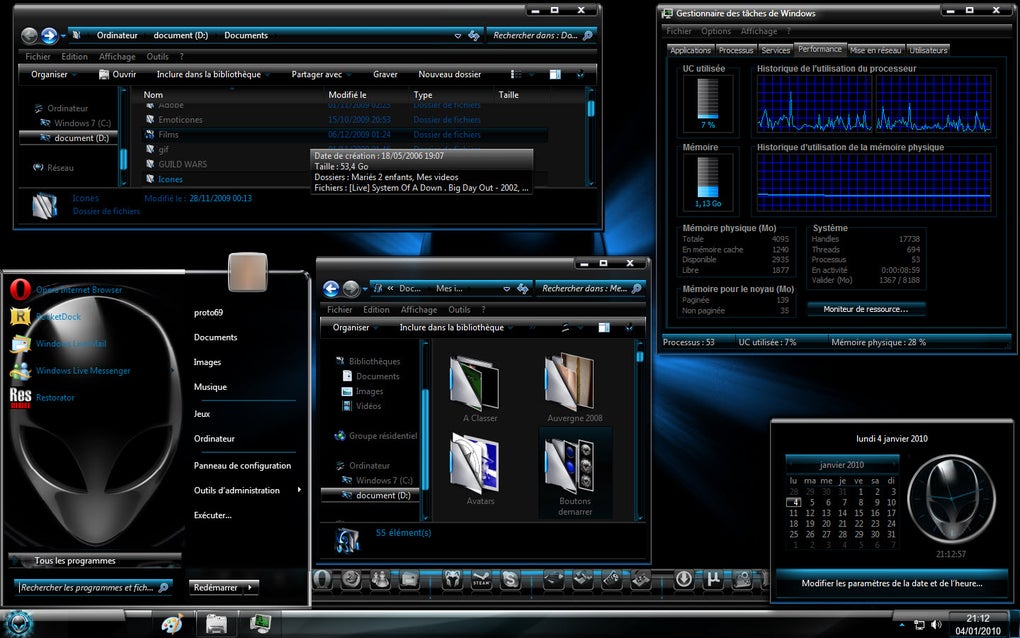Refresh the Mes images window address bar
1020x638 pixels.
click(522, 289)
